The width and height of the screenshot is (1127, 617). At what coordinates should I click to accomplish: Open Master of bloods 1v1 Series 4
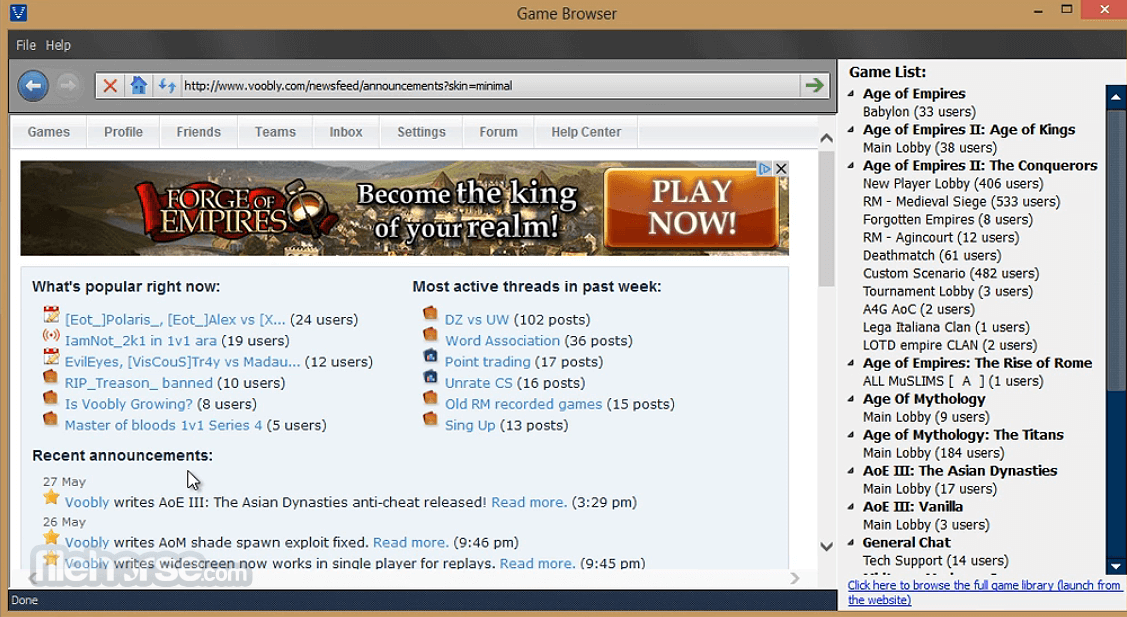[x=163, y=425]
